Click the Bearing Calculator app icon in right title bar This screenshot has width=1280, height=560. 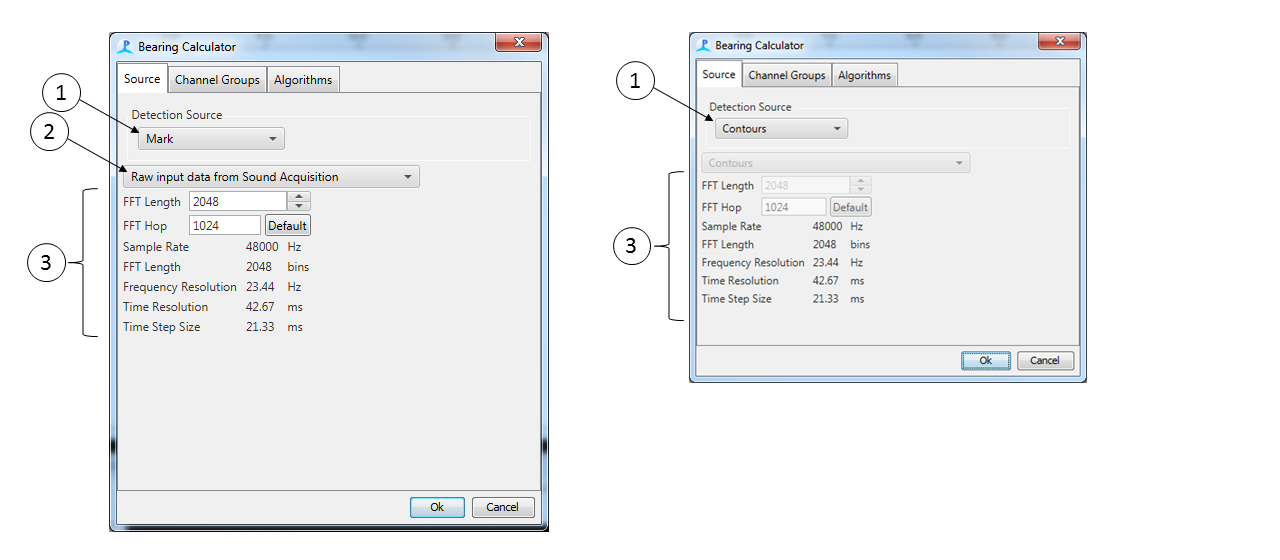coord(704,45)
